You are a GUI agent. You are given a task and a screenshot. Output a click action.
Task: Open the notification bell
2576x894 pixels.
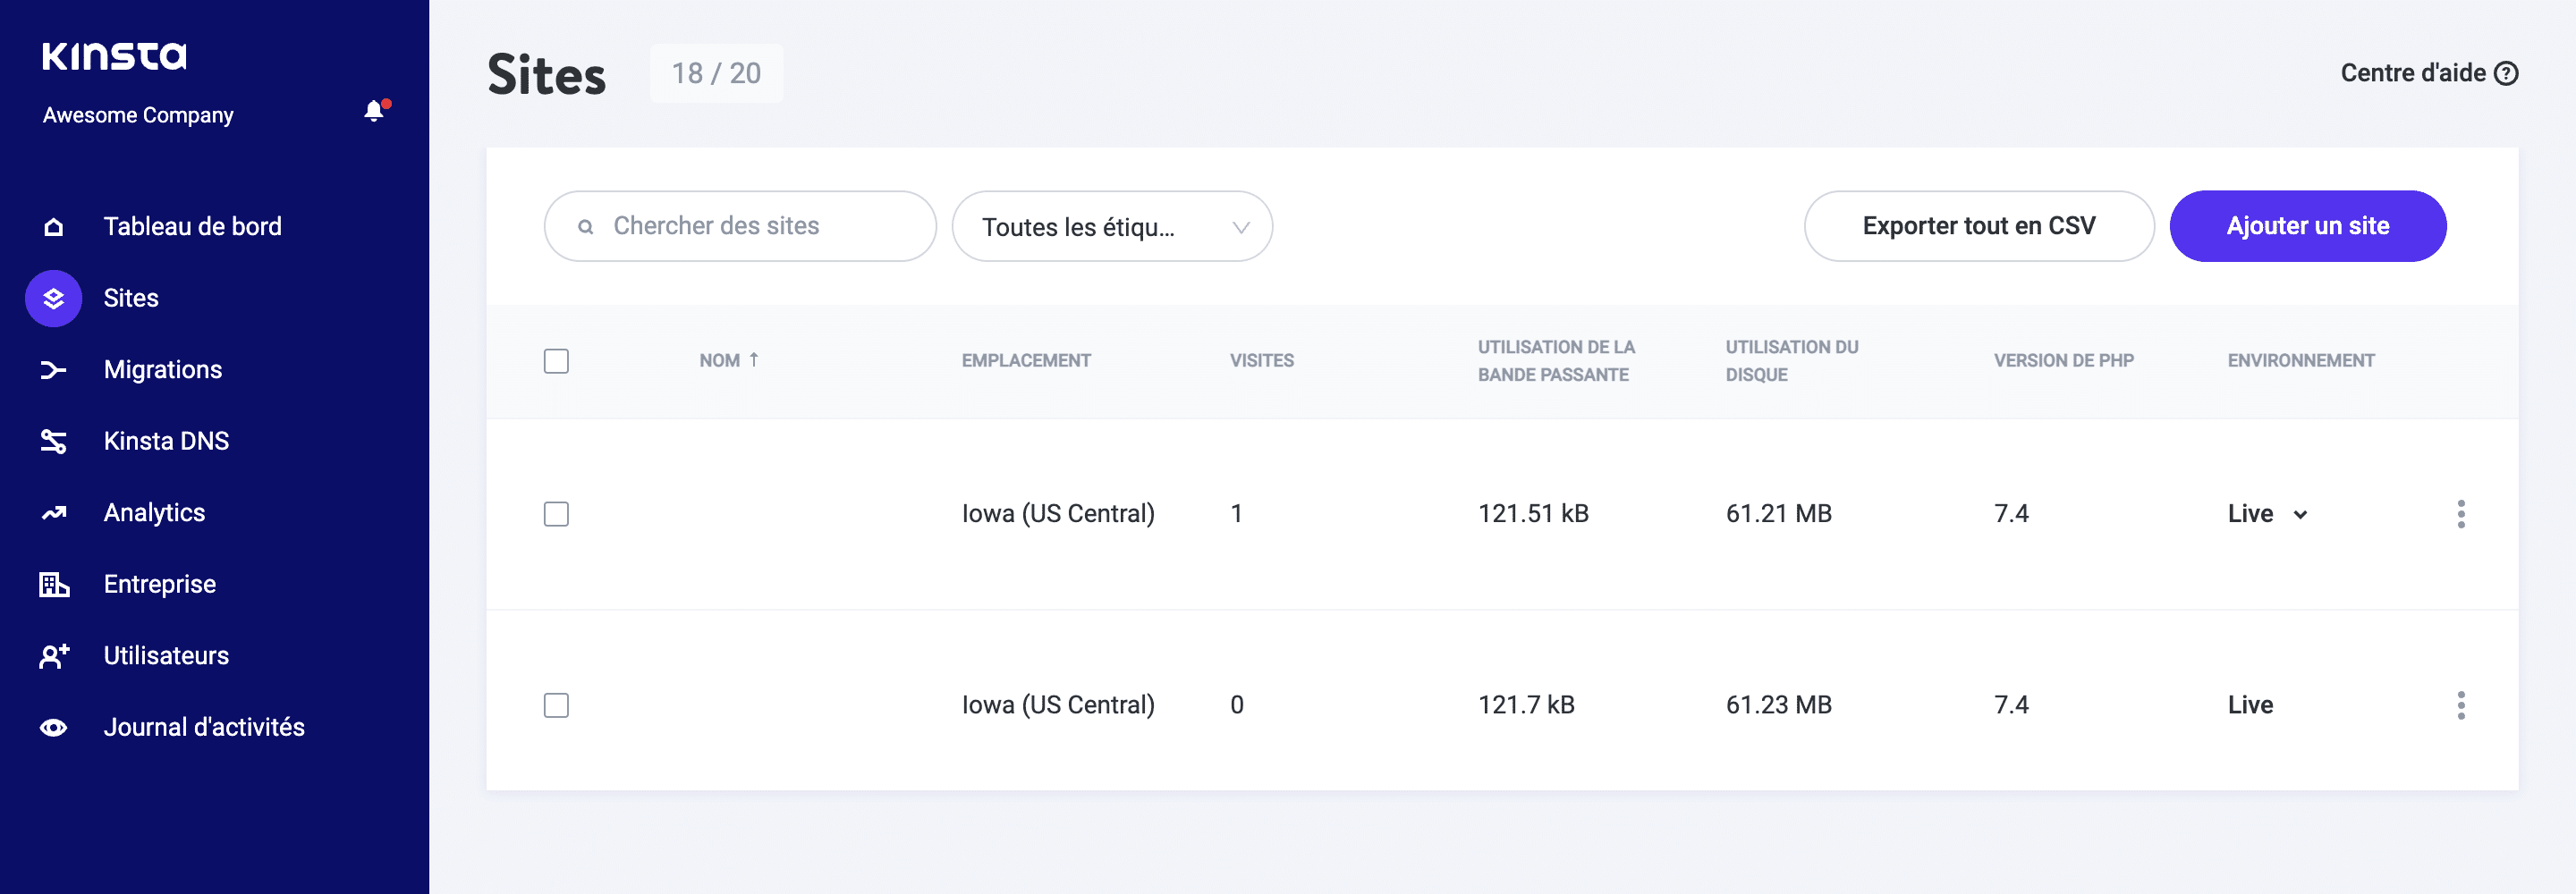click(374, 110)
